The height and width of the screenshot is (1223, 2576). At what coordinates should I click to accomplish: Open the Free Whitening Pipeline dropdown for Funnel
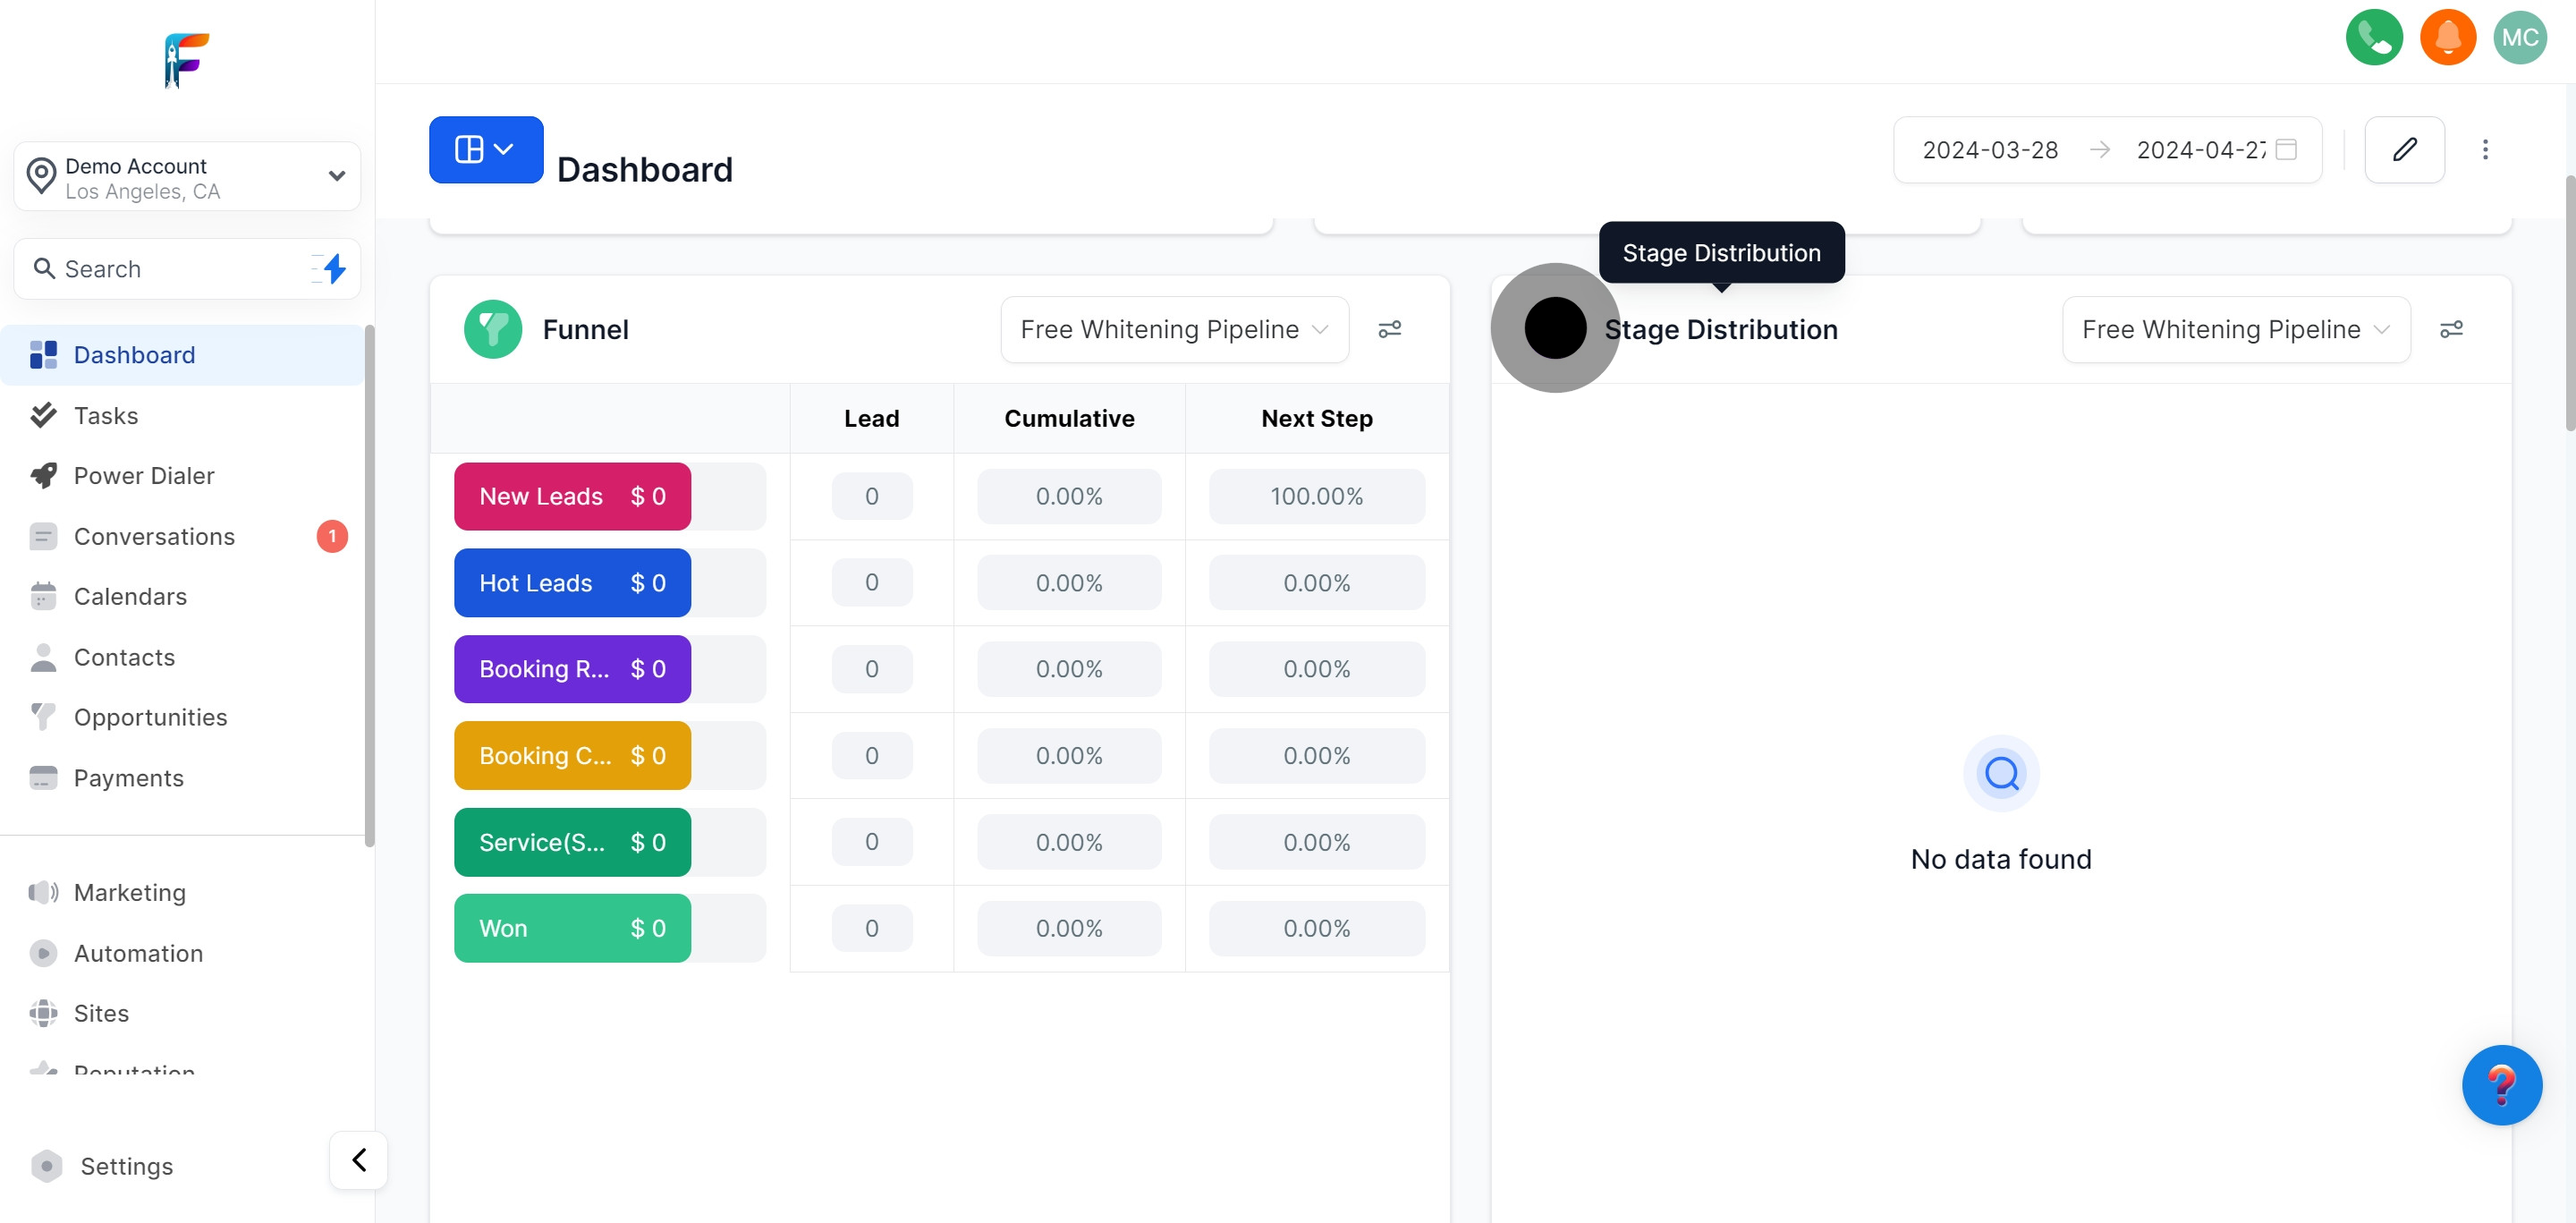tap(1173, 329)
